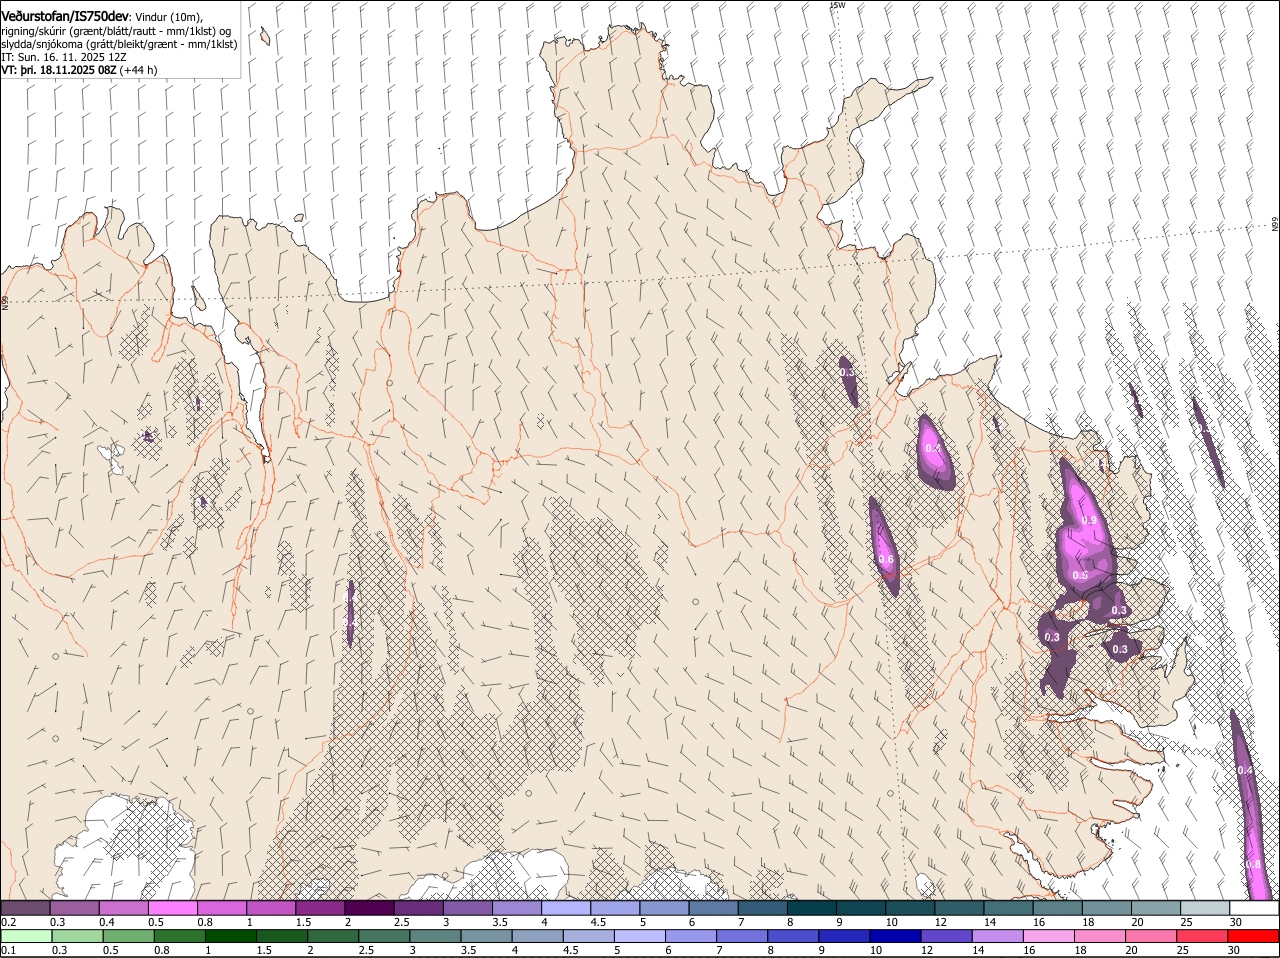Click the 0.1 label in the rain legend

pos(8,950)
